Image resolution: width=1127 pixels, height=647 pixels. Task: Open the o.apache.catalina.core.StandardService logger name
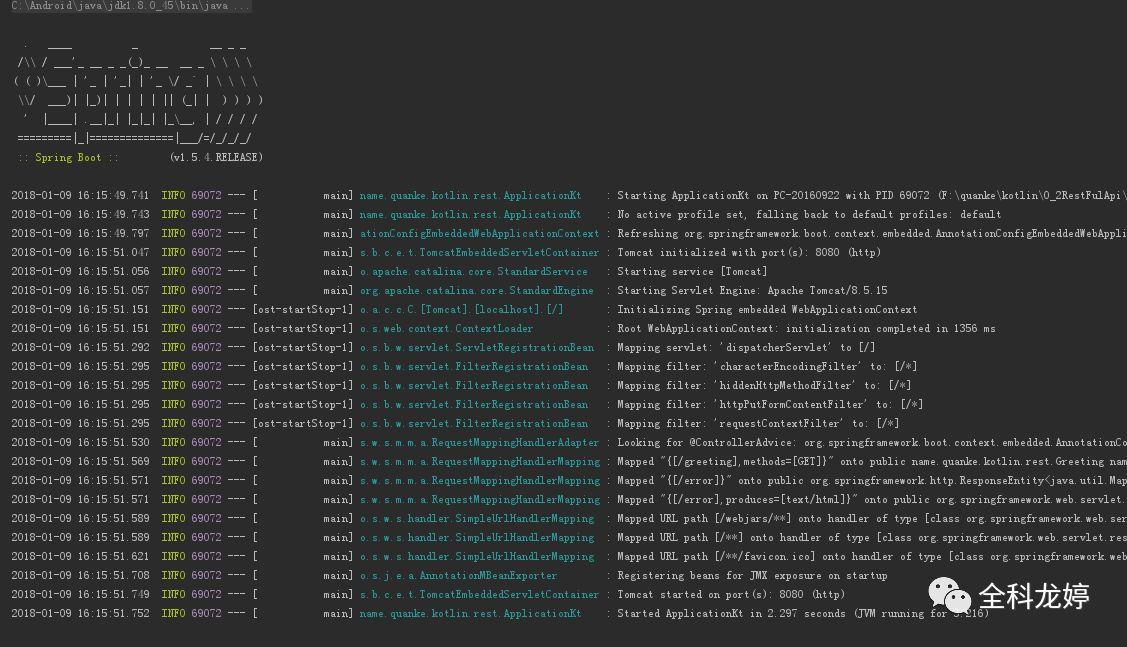click(474, 272)
